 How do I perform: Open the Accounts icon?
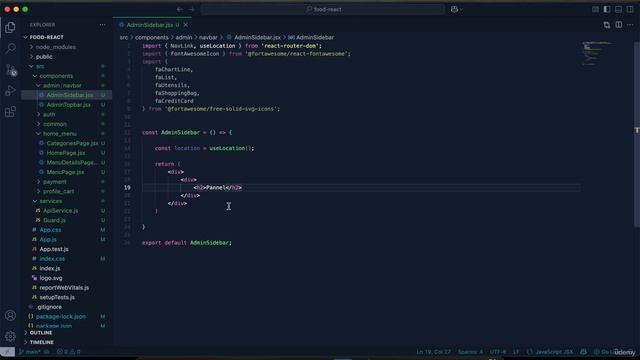10,315
